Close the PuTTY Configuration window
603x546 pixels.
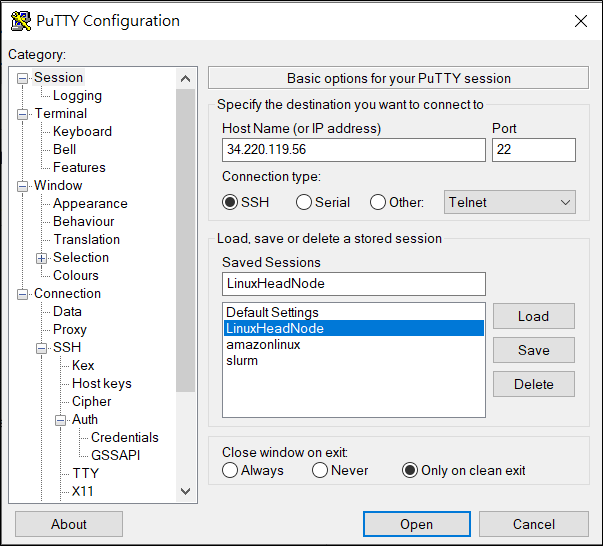click(580, 21)
